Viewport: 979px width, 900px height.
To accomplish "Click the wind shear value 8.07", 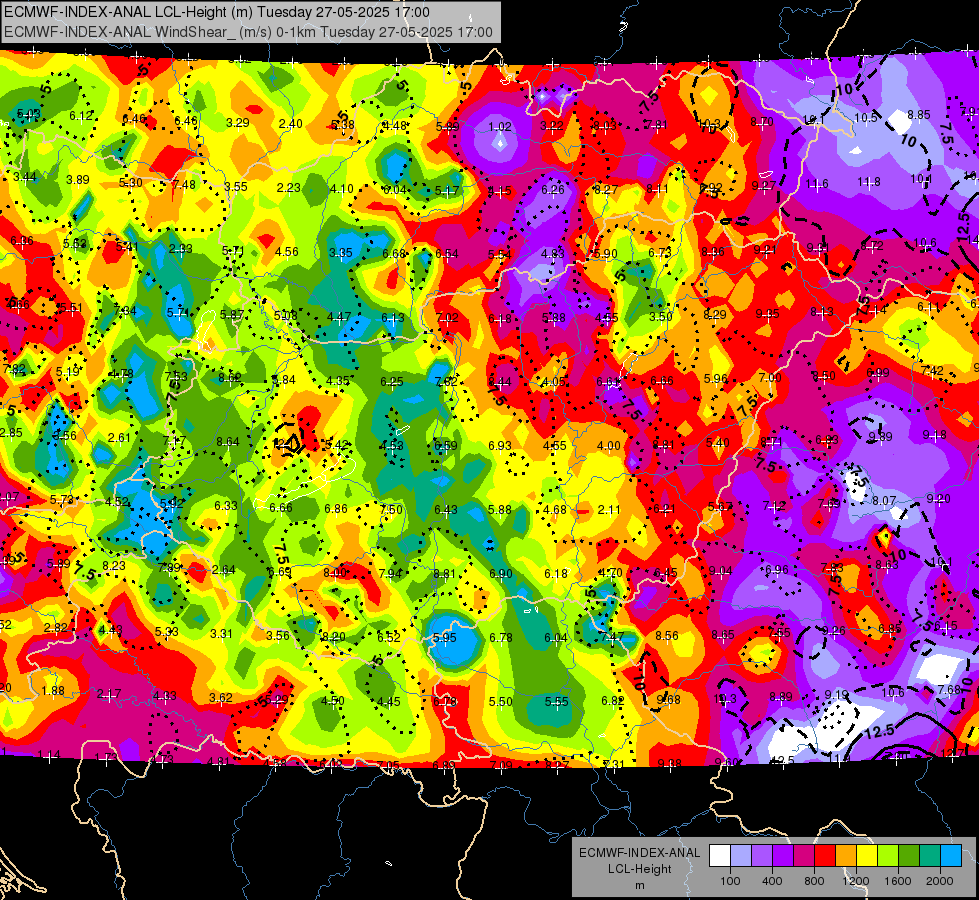I will pos(884,501).
